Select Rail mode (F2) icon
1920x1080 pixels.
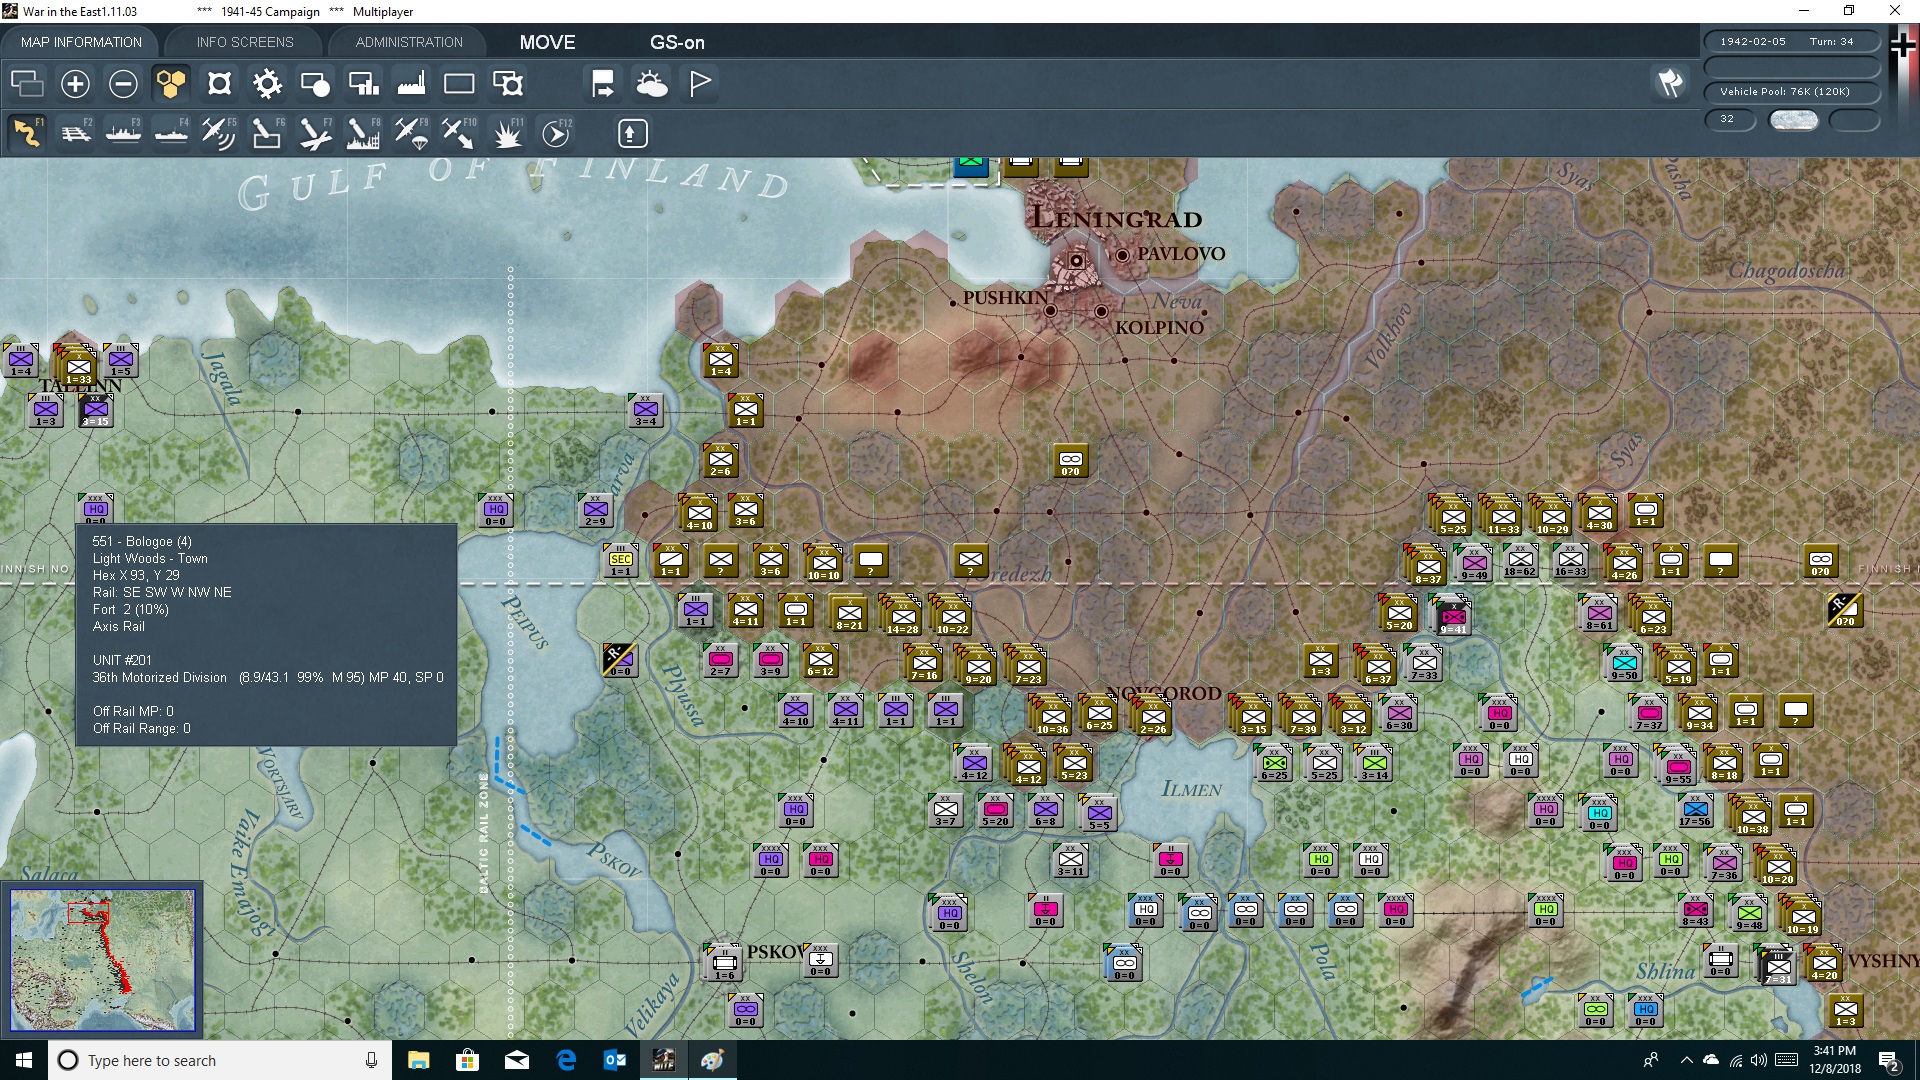(75, 133)
